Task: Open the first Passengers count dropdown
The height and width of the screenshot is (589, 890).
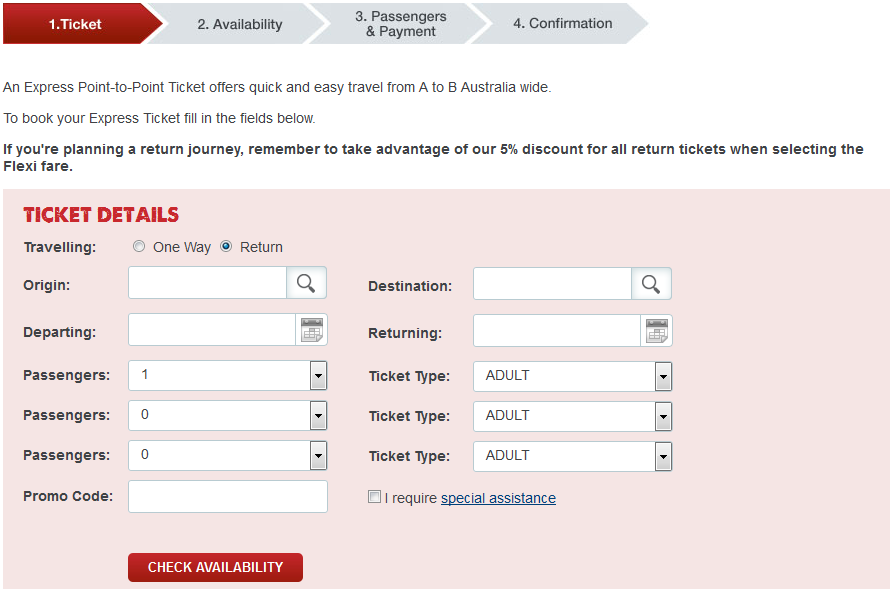Action: click(228, 375)
